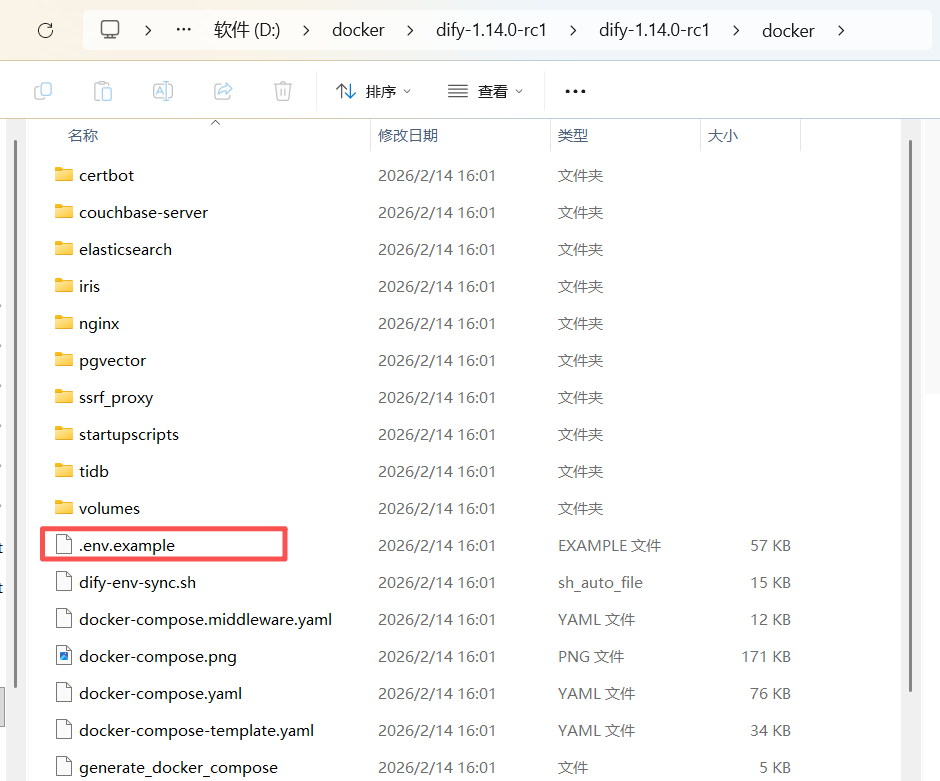Screen dimensions: 940x781
Task: Select the tidb folder icon
Action: 64,471
